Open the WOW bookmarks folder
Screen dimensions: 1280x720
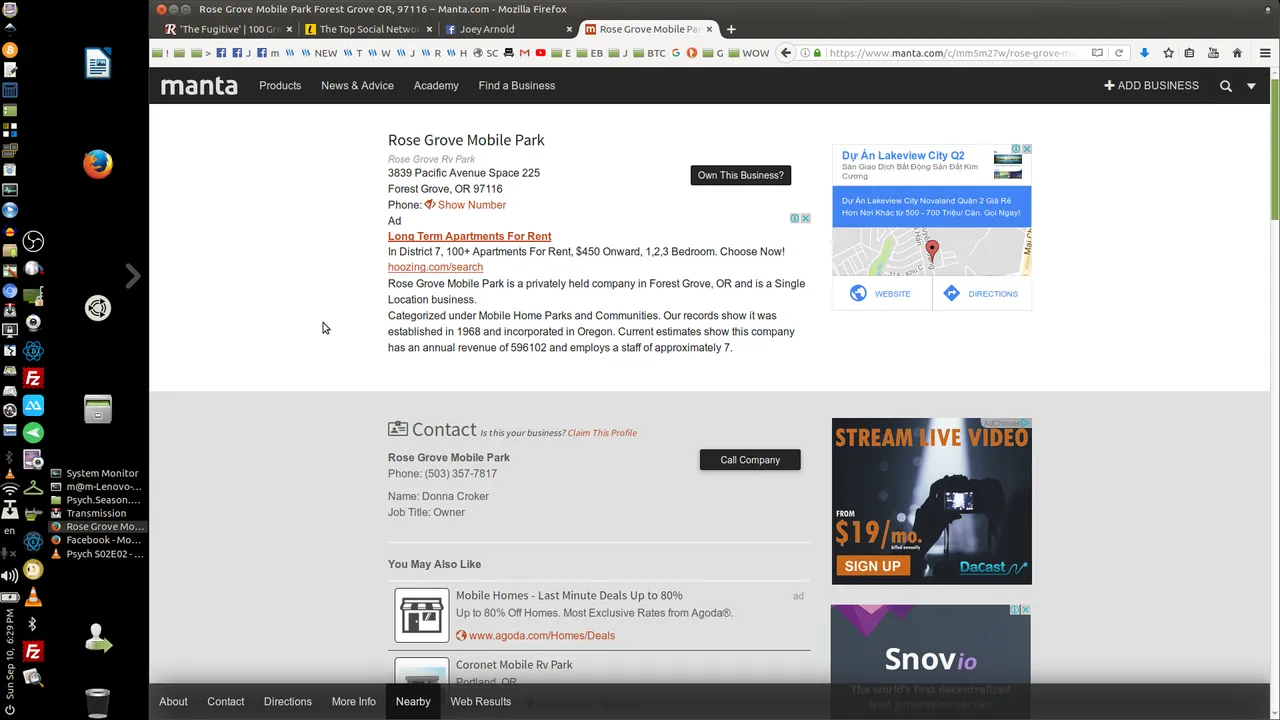(x=749, y=53)
